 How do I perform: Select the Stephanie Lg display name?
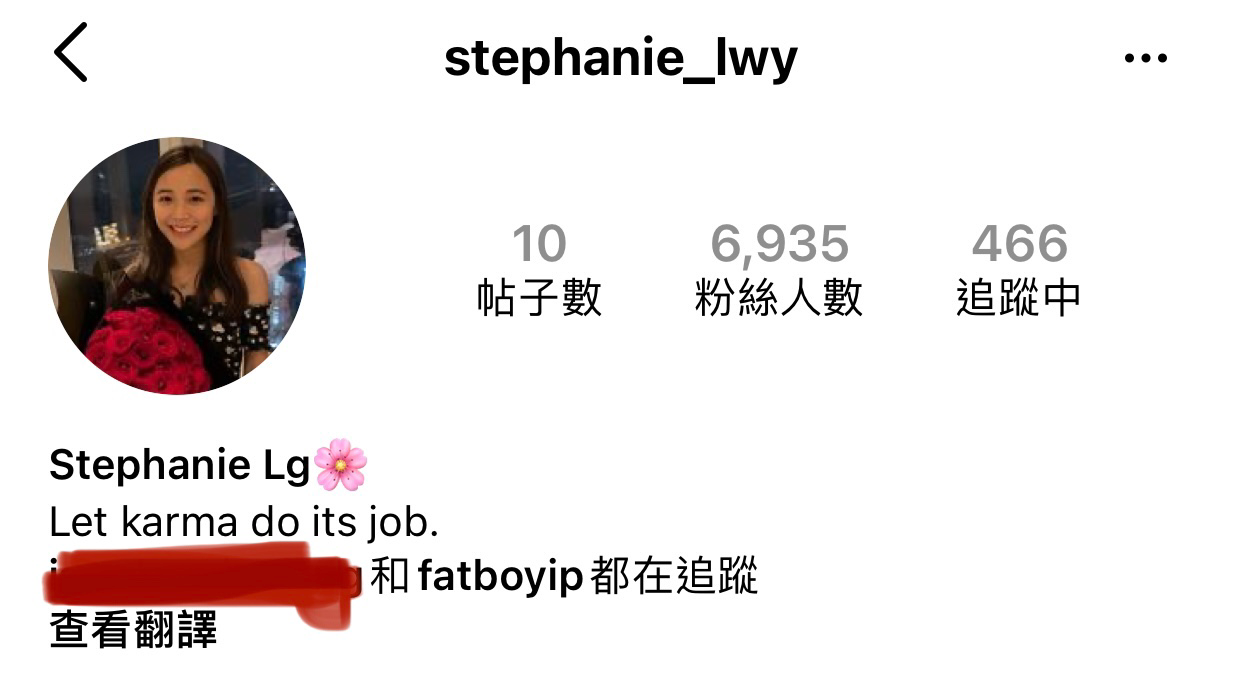pyautogui.click(x=180, y=466)
